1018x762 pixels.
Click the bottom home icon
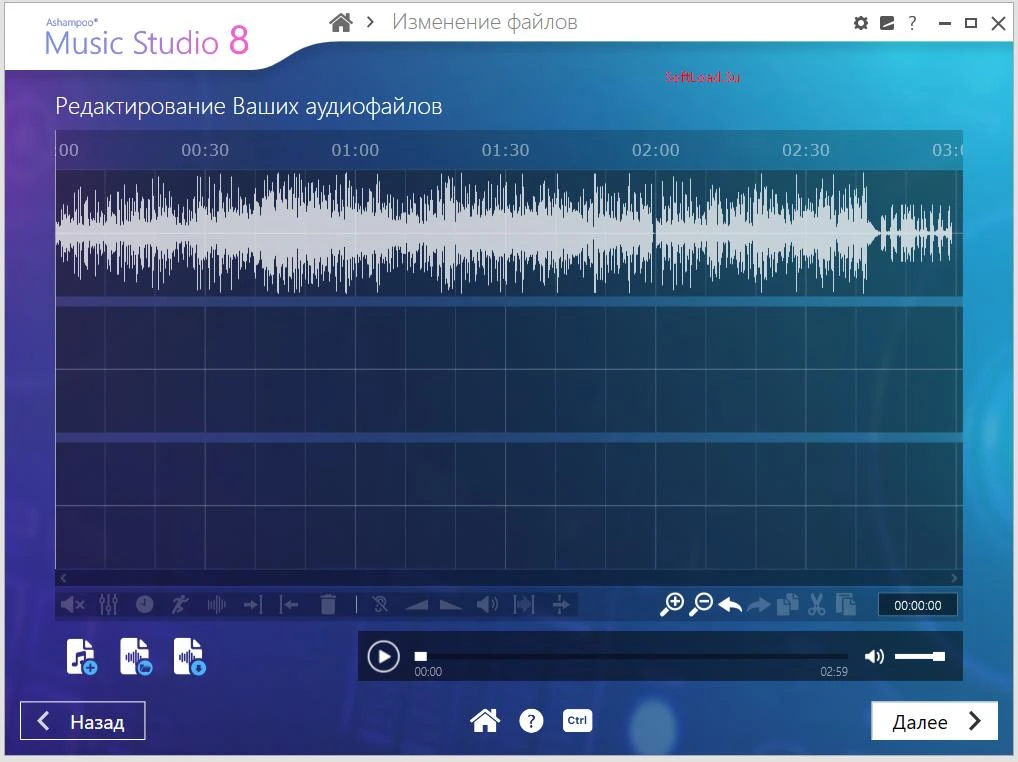(485, 720)
